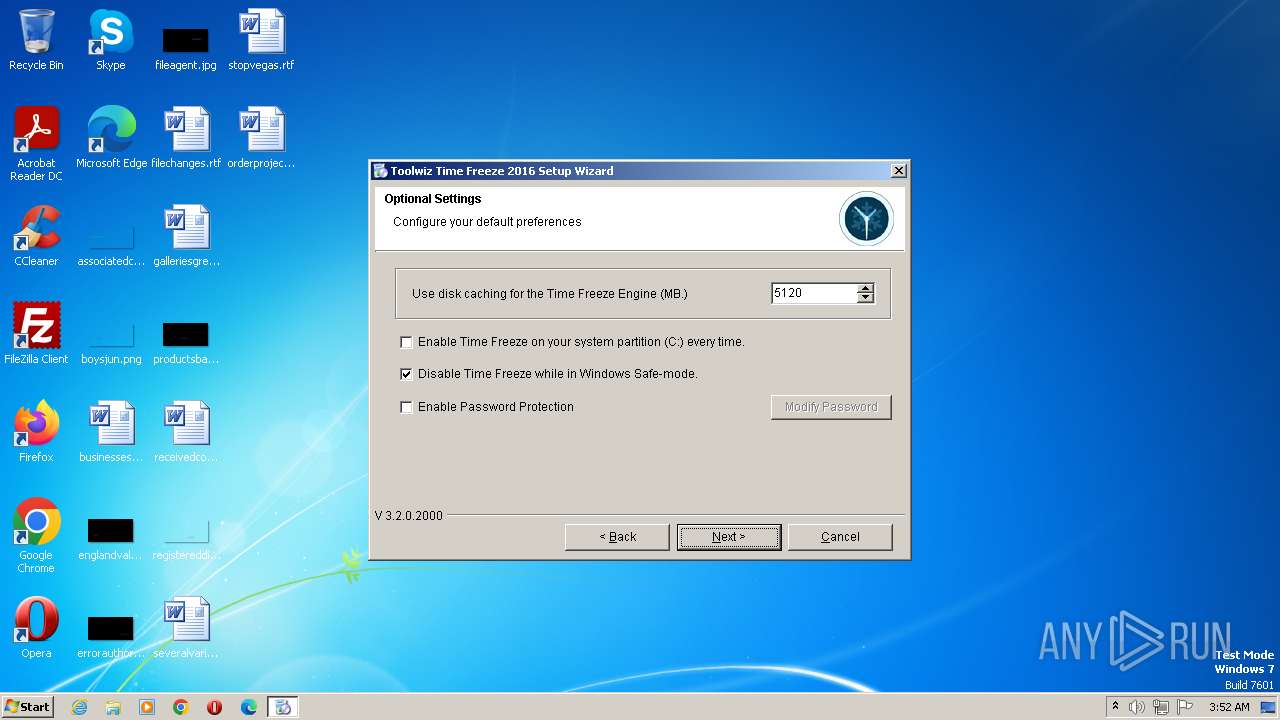
Task: Open Opera from the taskbar
Action: click(215, 707)
